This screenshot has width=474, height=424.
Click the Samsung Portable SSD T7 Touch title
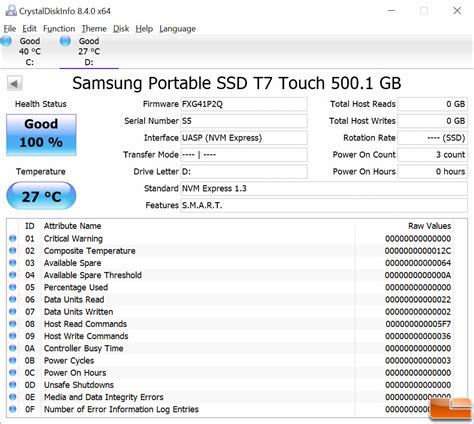click(237, 83)
